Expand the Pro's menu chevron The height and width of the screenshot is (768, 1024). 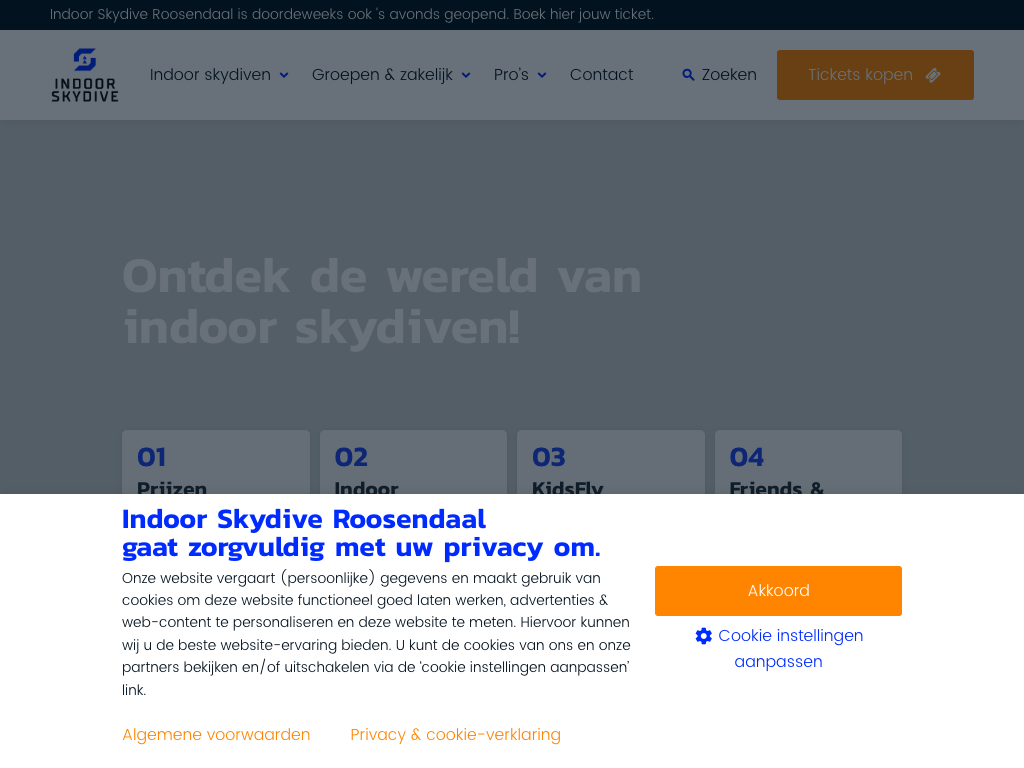542,75
